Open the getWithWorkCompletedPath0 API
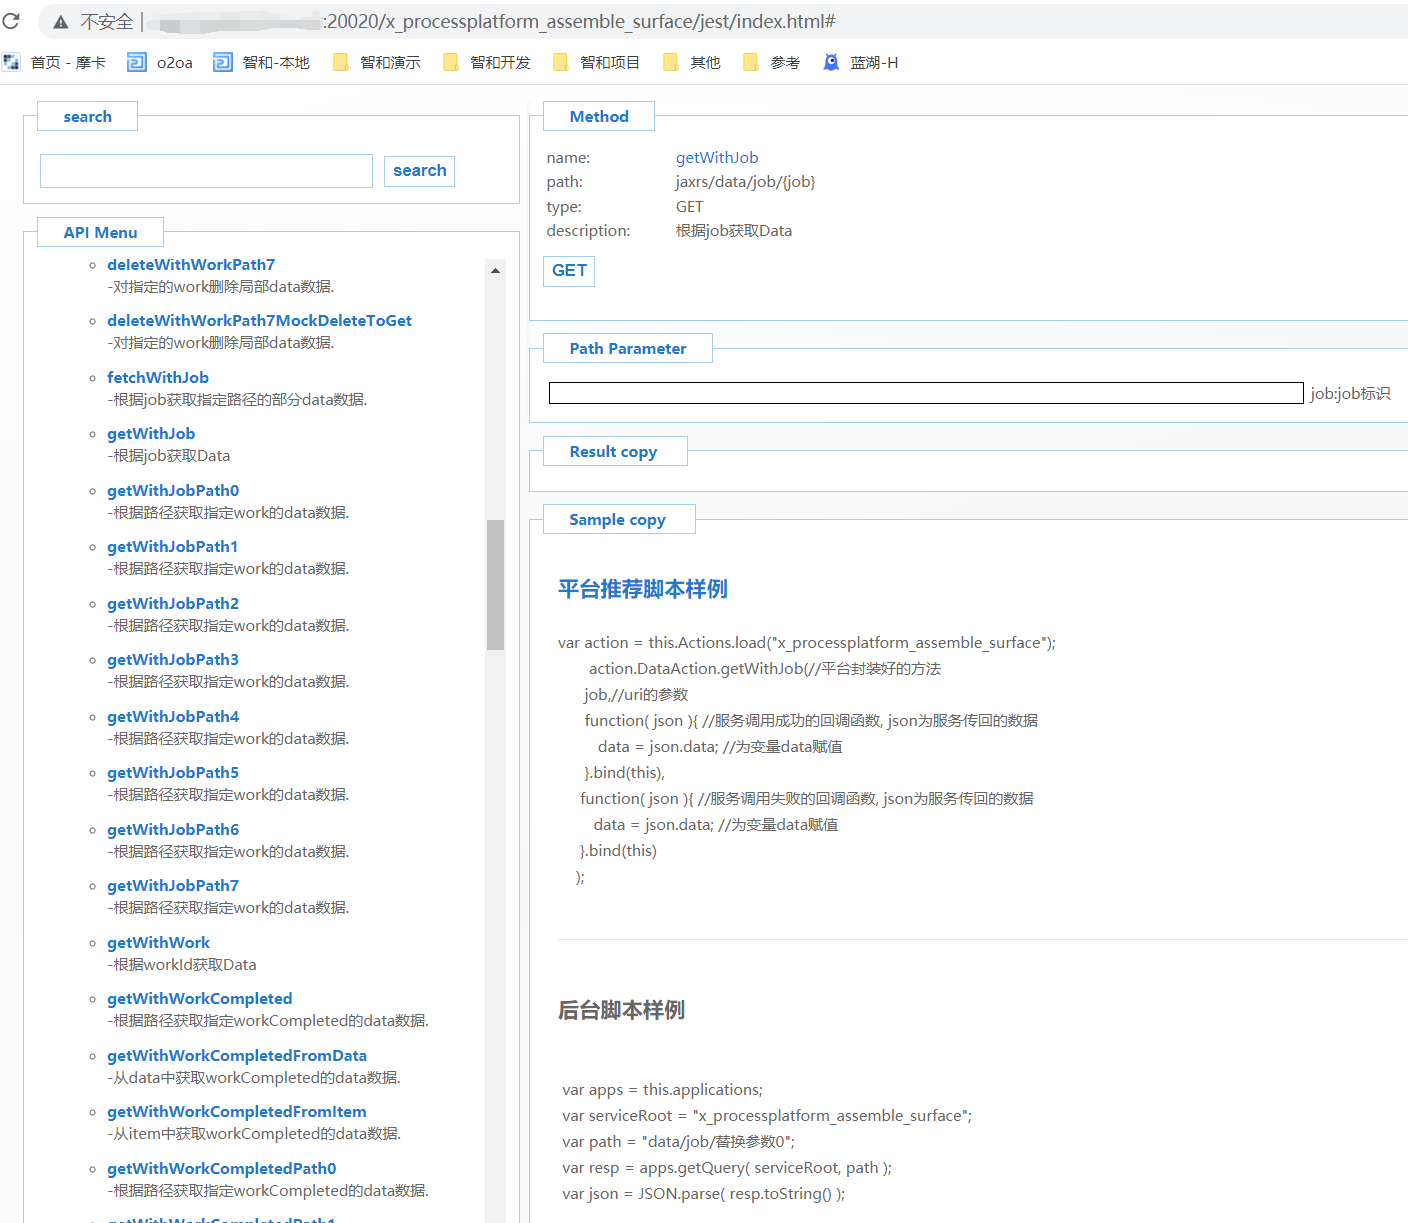Viewport: 1408px width, 1223px height. point(222,1169)
